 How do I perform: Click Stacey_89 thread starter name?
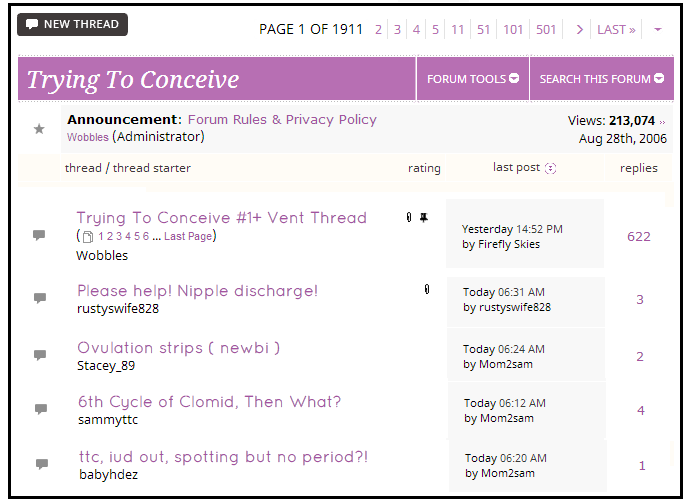click(x=106, y=366)
